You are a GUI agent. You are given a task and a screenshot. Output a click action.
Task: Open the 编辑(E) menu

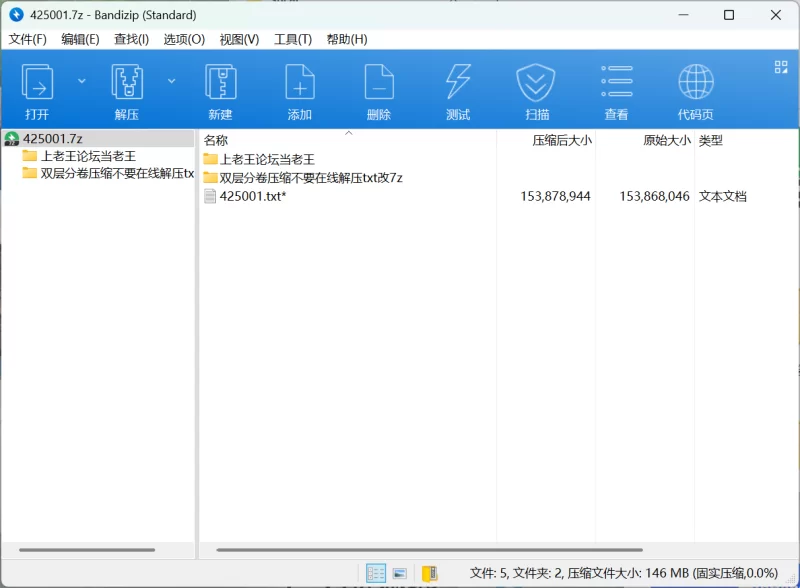point(80,39)
